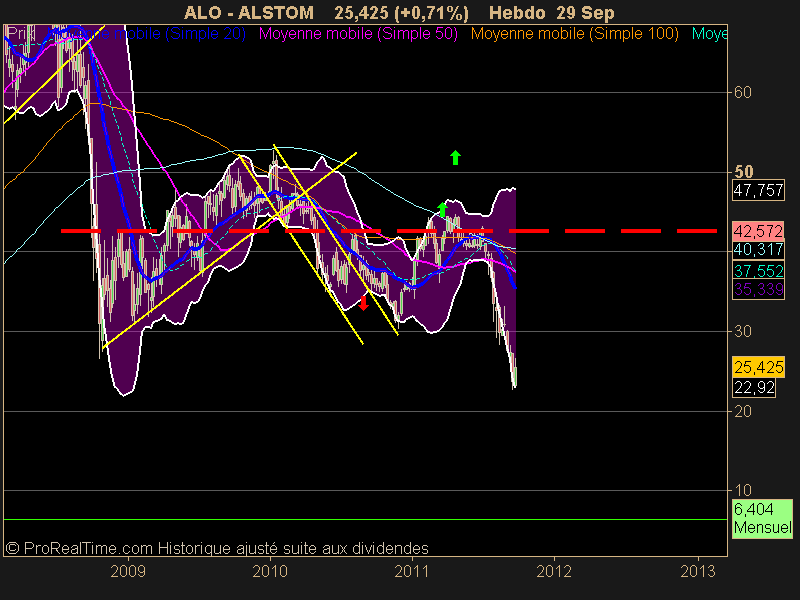Click the 20 price axis tick
This screenshot has width=800, height=600.
click(x=742, y=411)
